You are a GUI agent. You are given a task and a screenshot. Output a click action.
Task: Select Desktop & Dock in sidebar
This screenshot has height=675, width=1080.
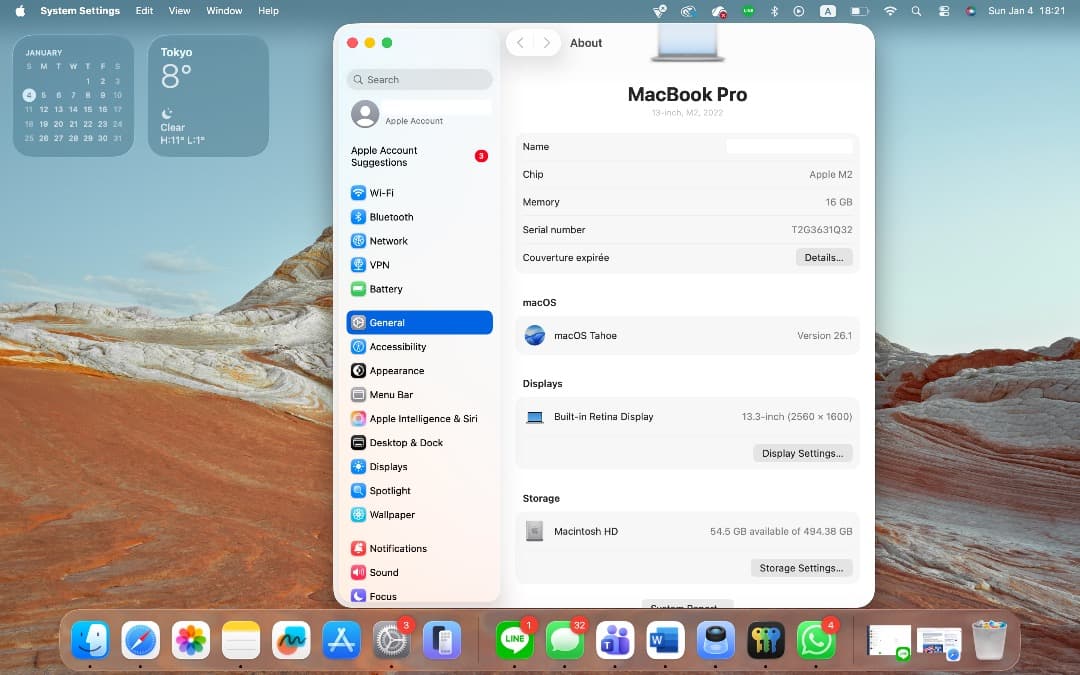pos(405,443)
